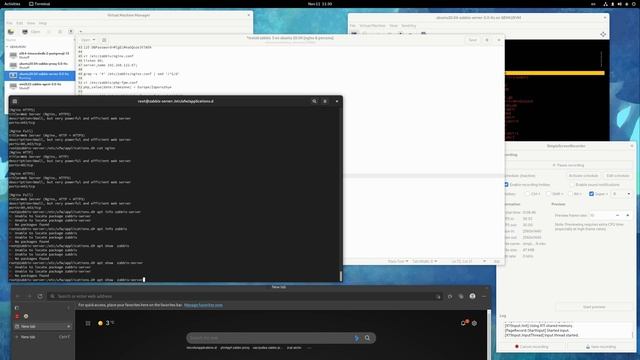
Task: Click the terminal search icon
Action: point(314,101)
